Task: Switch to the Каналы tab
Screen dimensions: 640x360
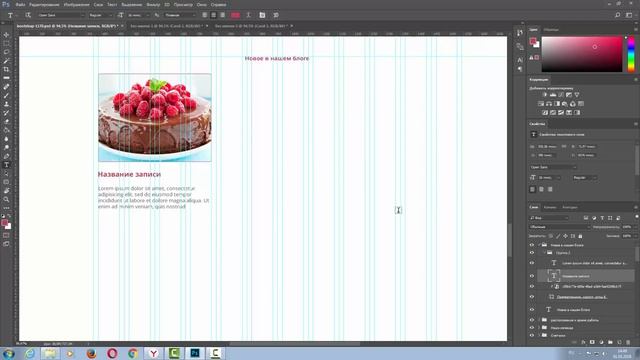Action: point(550,207)
